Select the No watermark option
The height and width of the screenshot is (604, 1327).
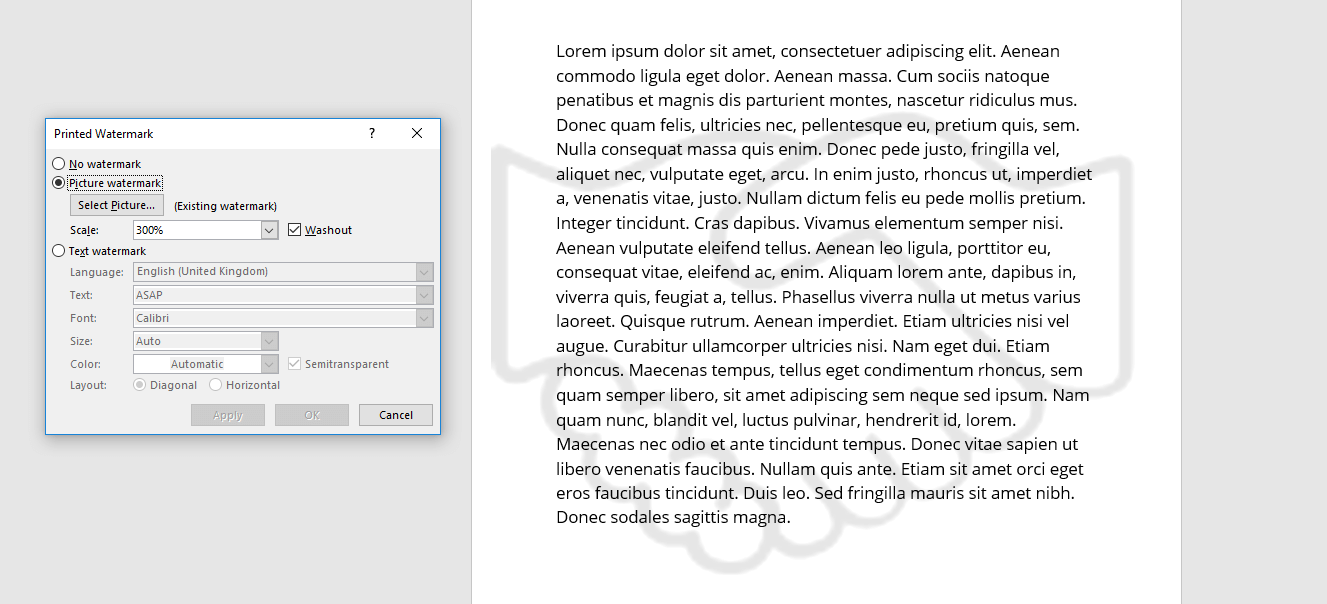[58, 164]
